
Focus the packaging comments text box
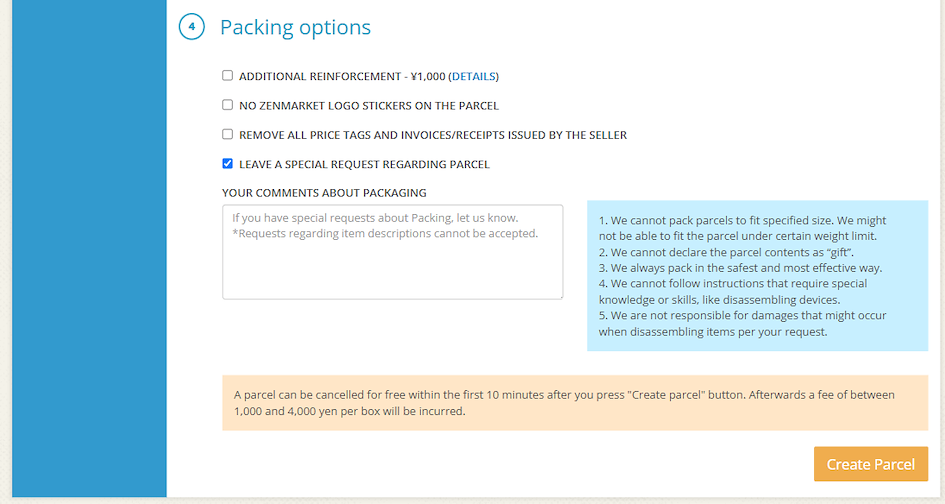pyautogui.click(x=392, y=252)
